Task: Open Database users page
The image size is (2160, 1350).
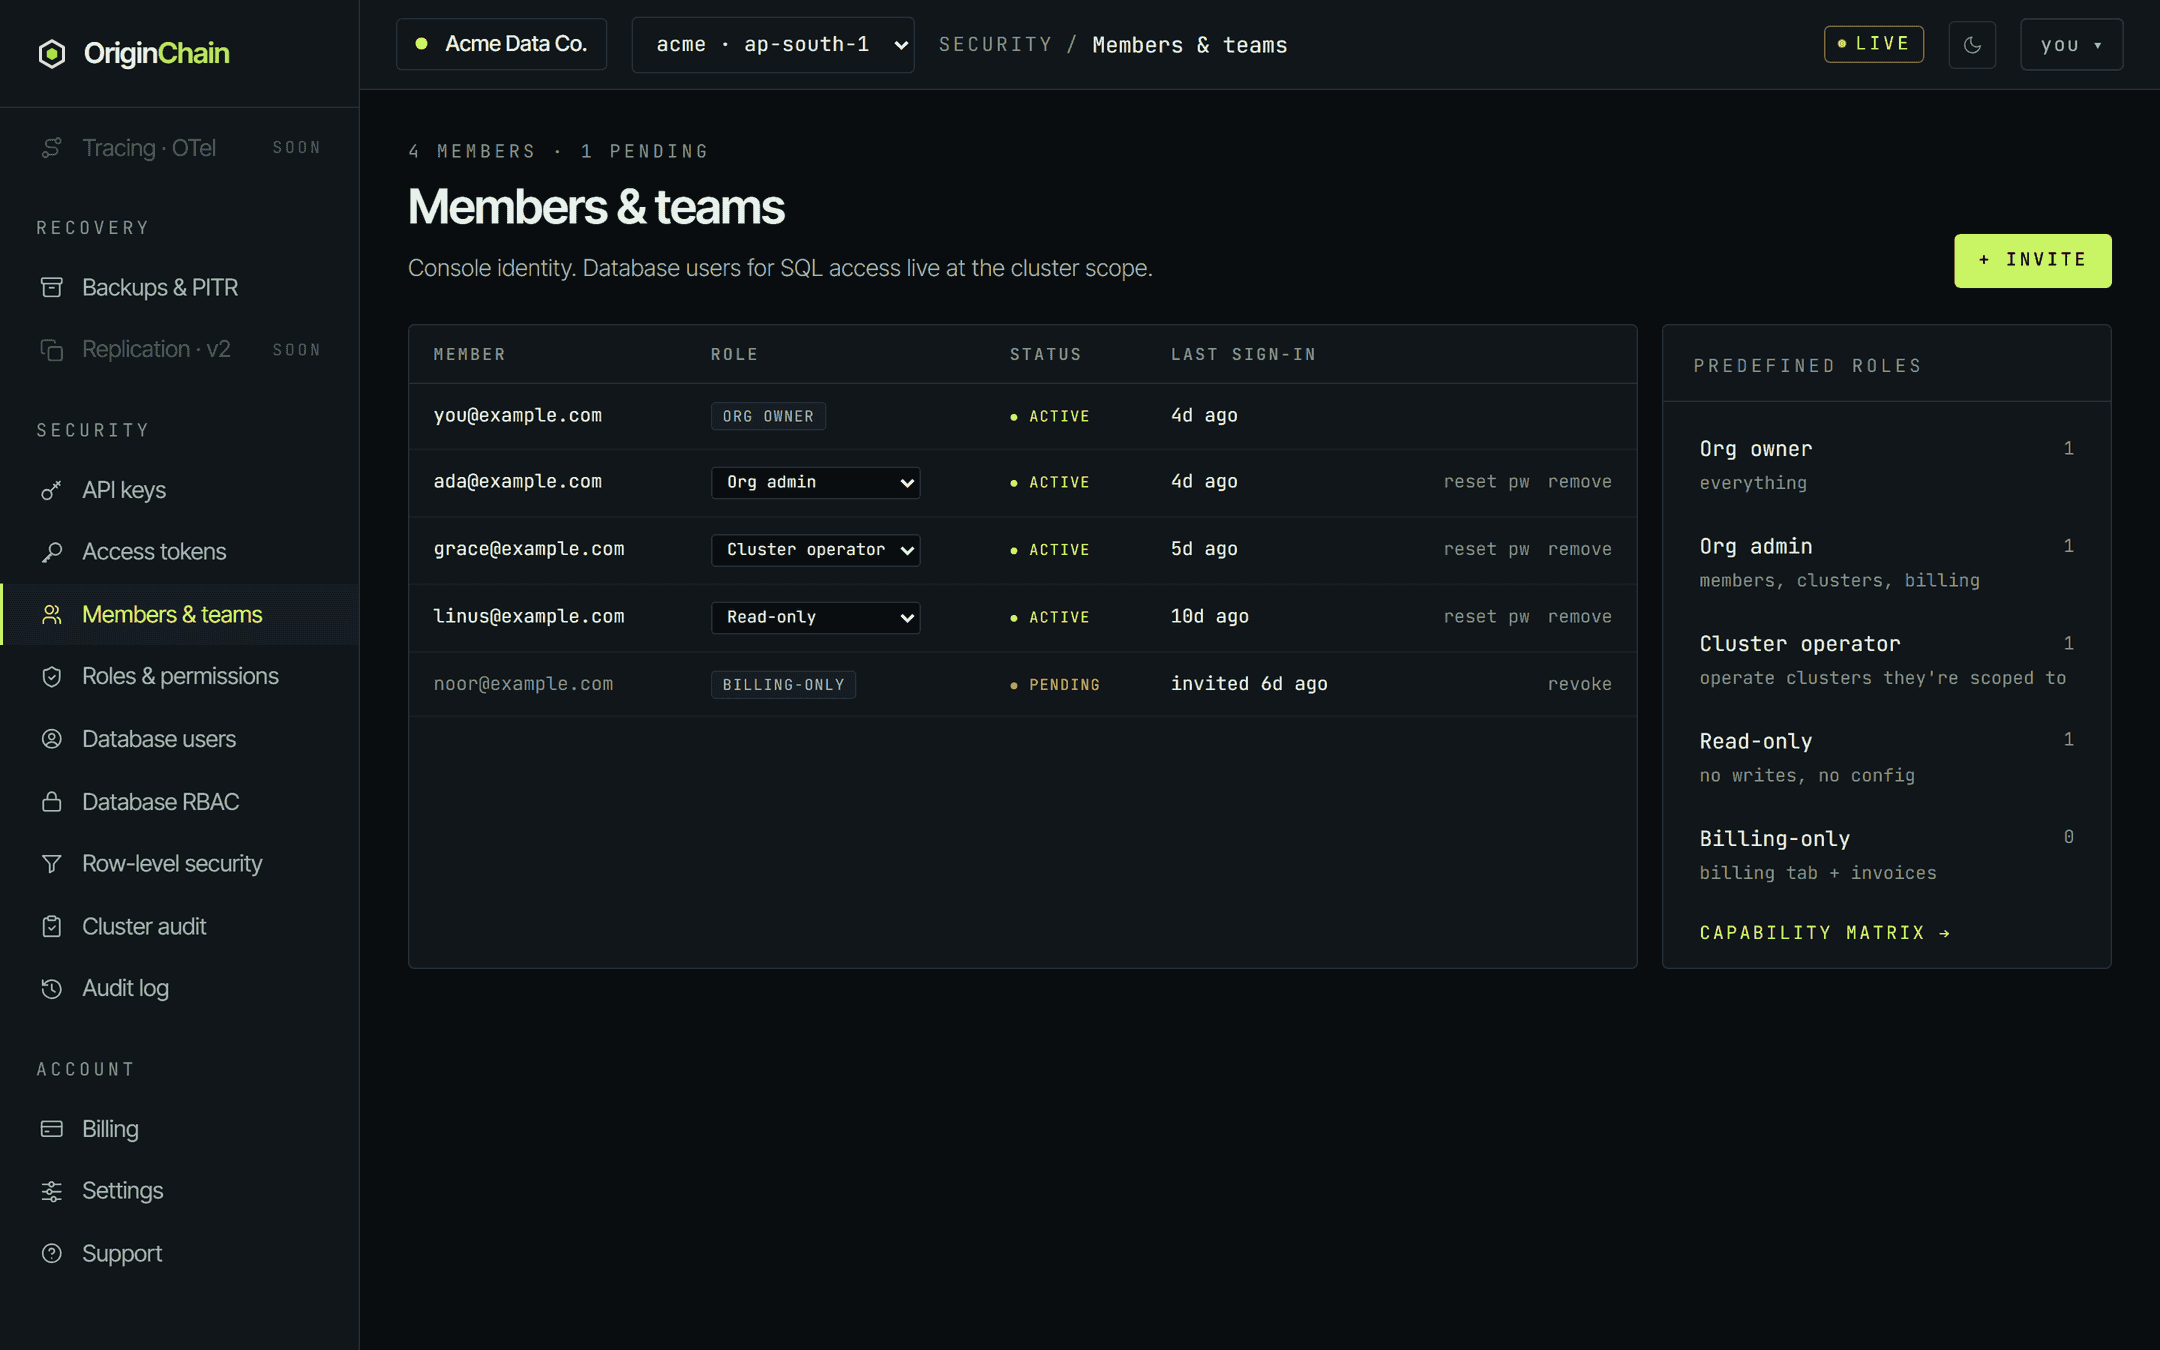Action: (x=180, y=739)
